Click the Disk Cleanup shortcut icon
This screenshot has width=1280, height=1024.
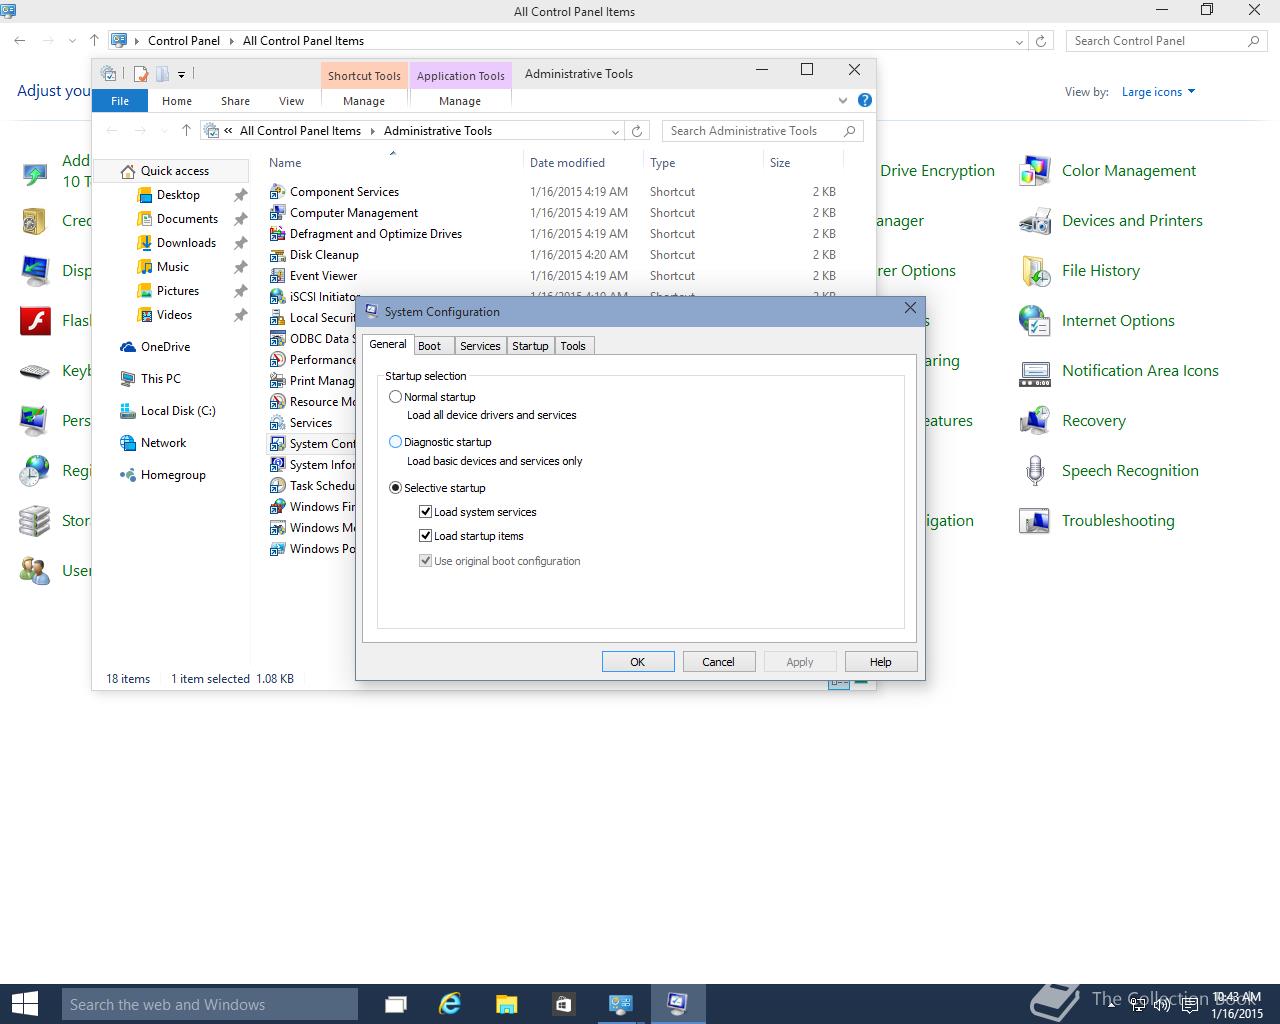coord(278,255)
